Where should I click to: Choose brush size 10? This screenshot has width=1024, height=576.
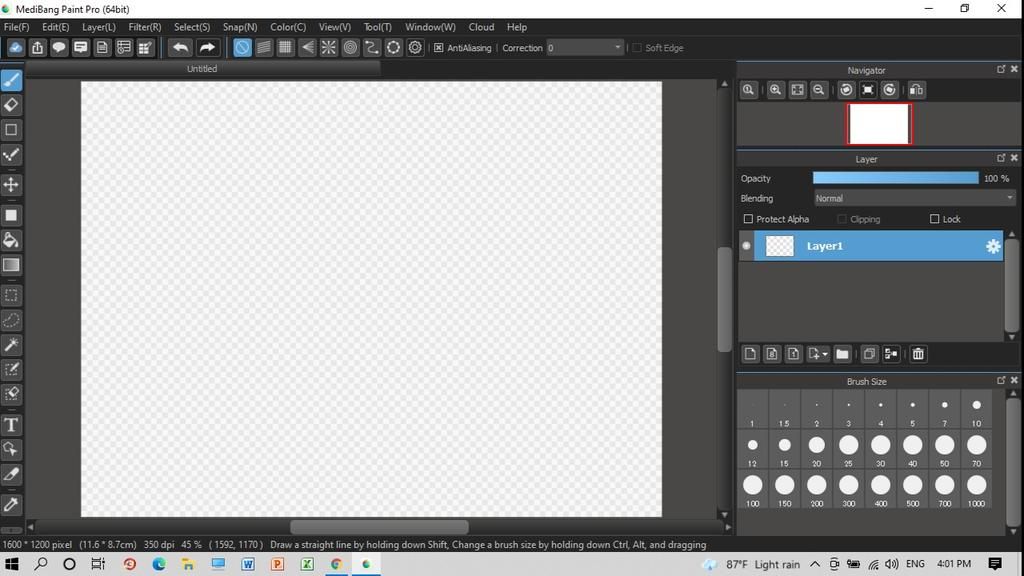[976, 411]
